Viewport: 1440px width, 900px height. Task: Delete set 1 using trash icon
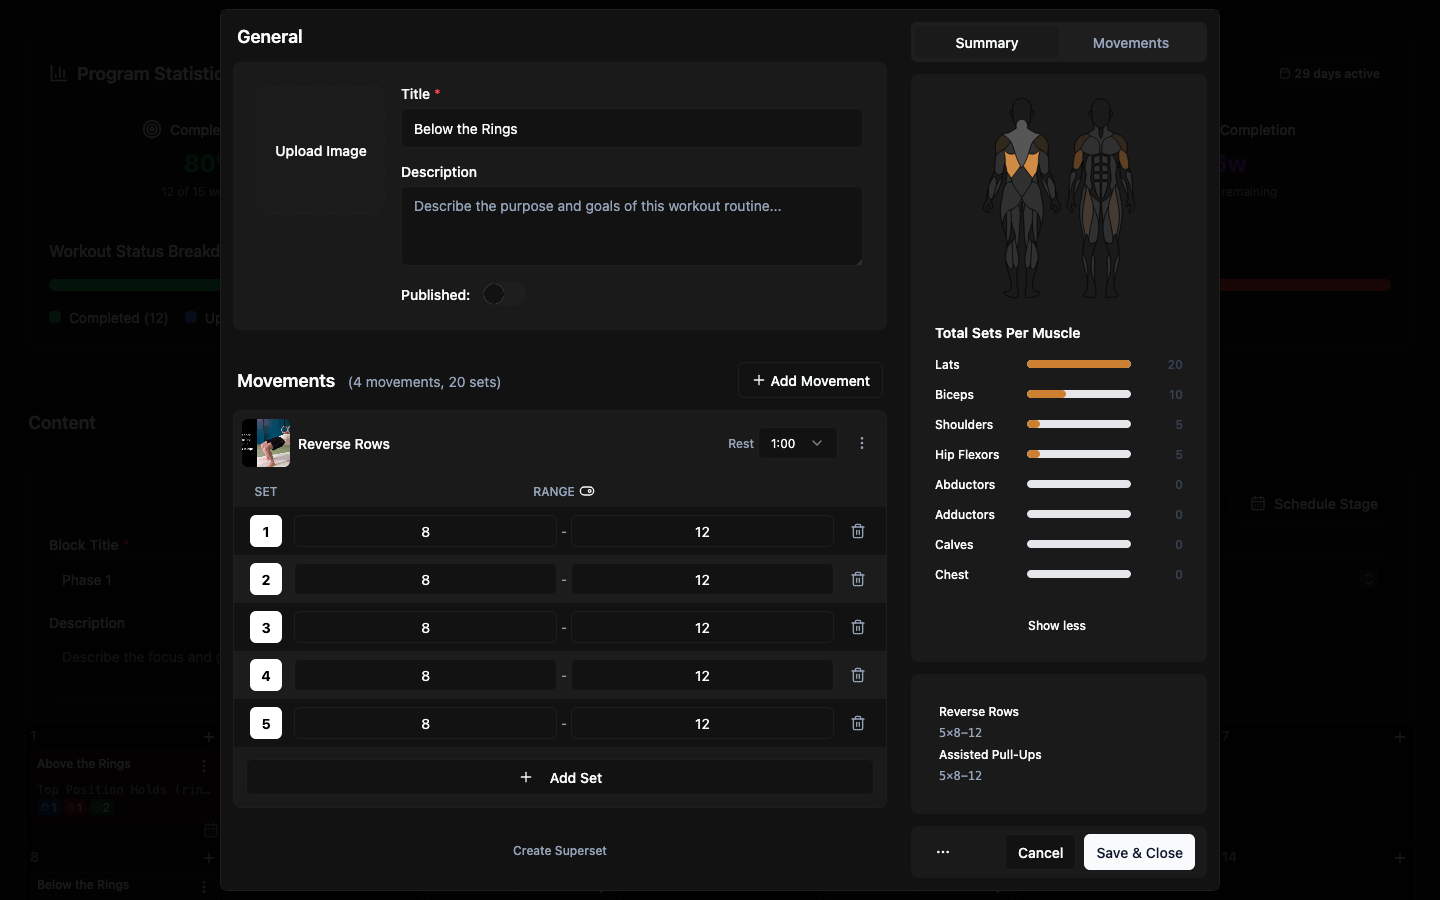click(857, 532)
